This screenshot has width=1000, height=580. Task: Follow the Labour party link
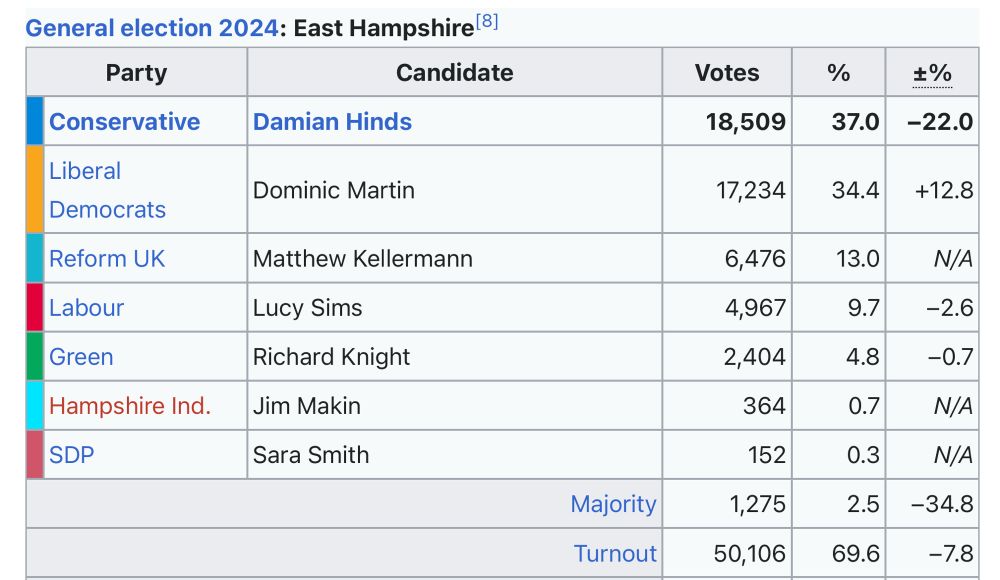[x=86, y=308]
